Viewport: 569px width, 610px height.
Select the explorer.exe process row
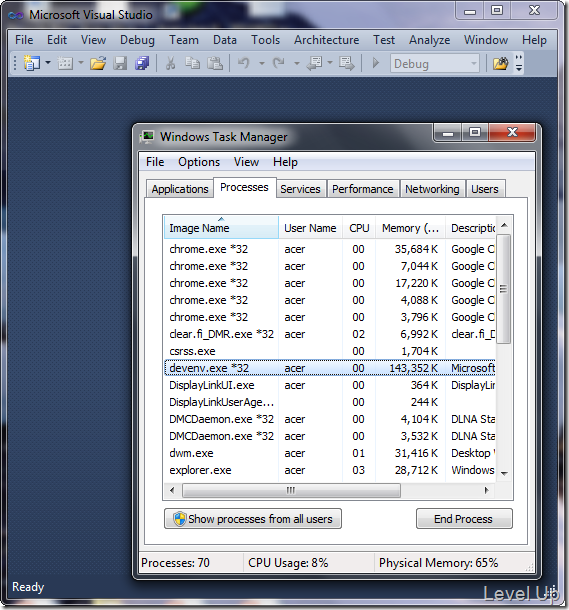click(x=330, y=470)
